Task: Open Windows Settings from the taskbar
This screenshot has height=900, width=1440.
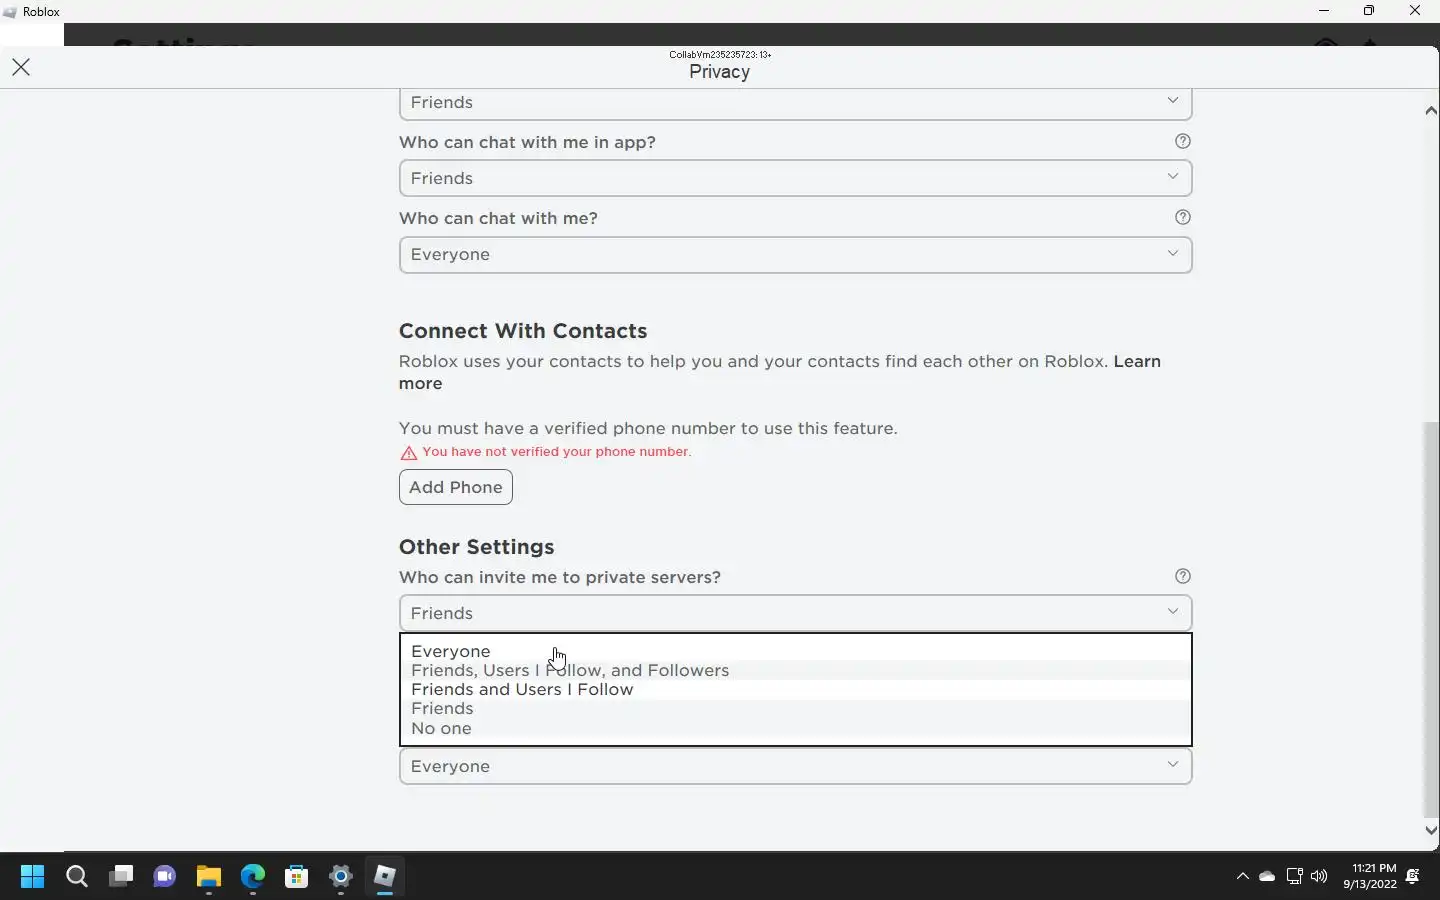Action: click(x=341, y=877)
